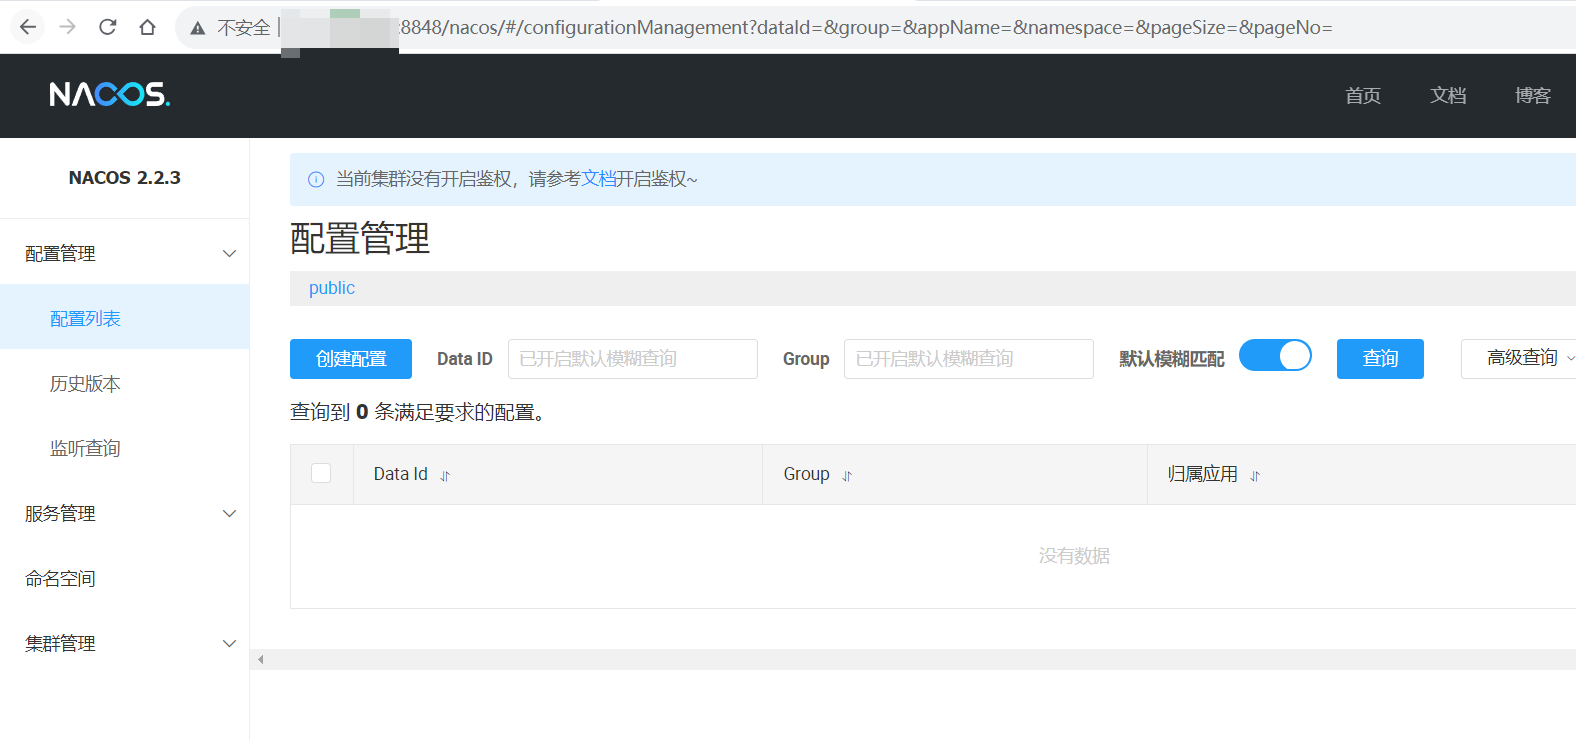Click the browser address bar URL
Screen dimensions: 1576x740
(x=866, y=27)
